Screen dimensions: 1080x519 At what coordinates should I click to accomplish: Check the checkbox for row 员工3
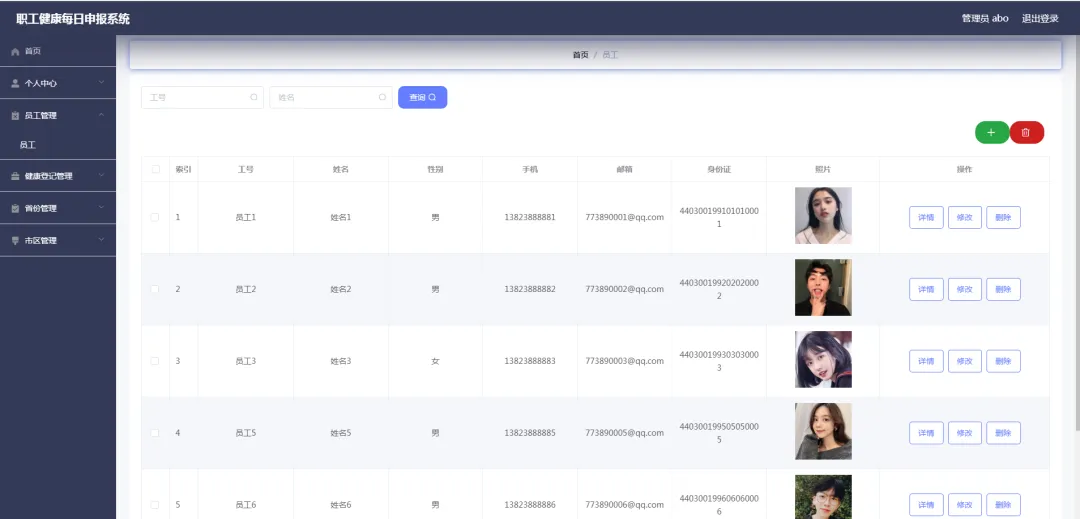click(155, 361)
